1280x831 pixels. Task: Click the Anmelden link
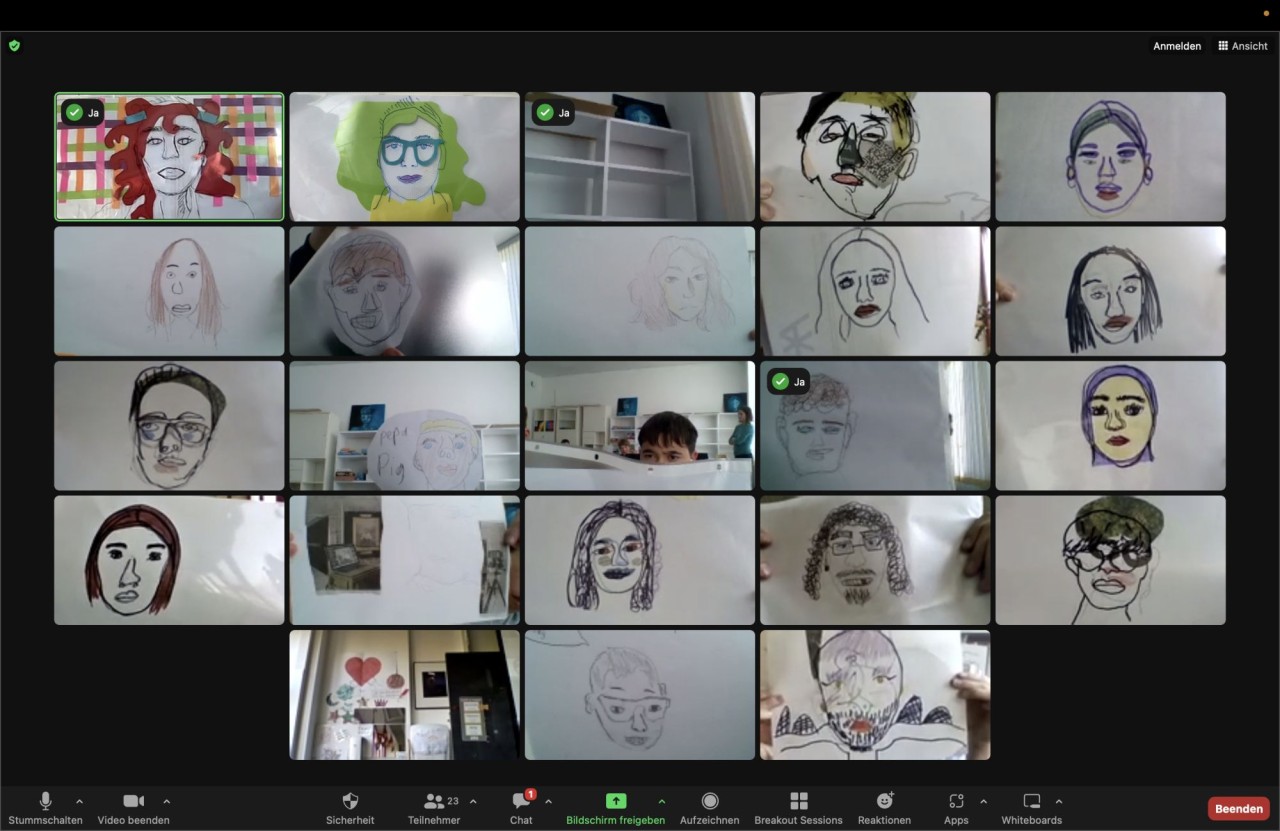point(1177,46)
